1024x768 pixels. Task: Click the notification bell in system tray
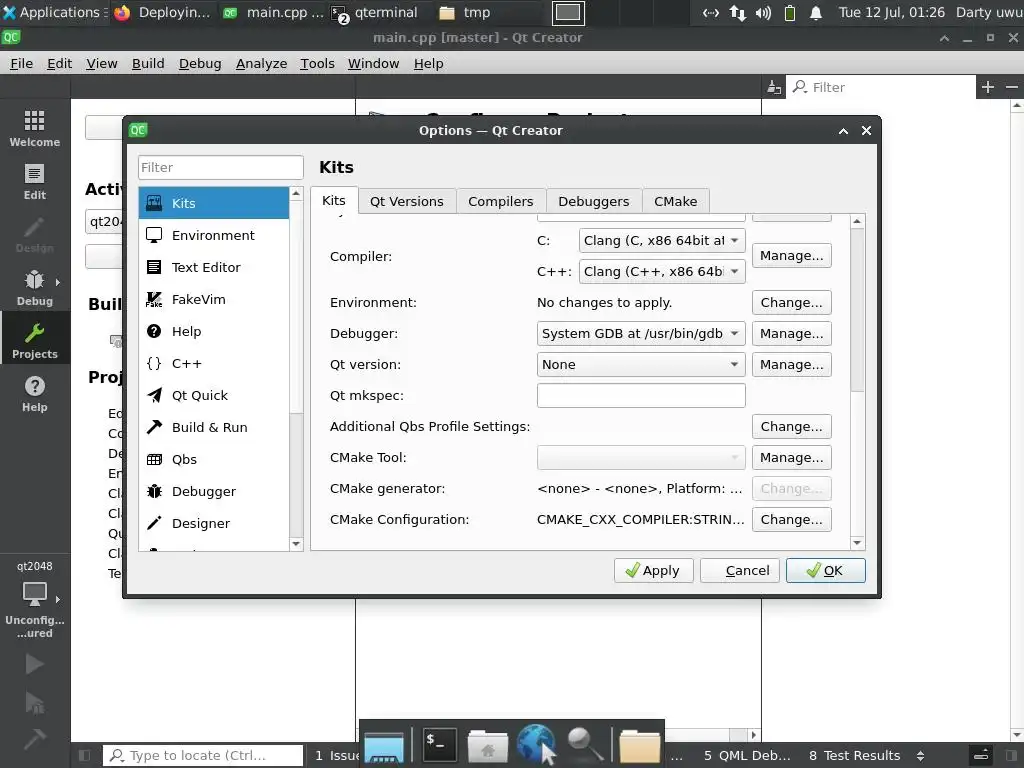click(816, 12)
